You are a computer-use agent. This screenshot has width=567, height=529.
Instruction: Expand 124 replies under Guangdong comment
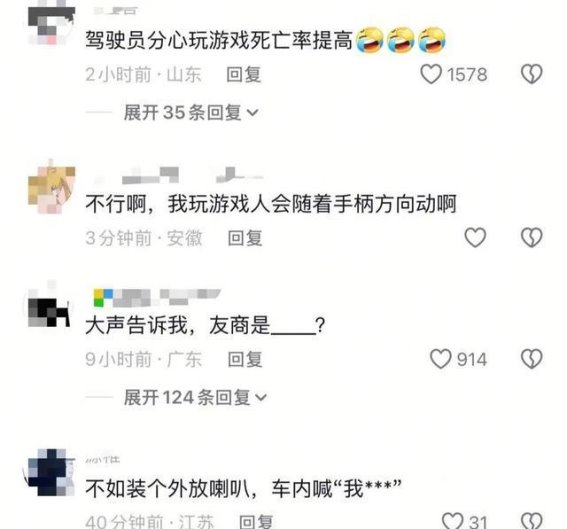tap(196, 397)
